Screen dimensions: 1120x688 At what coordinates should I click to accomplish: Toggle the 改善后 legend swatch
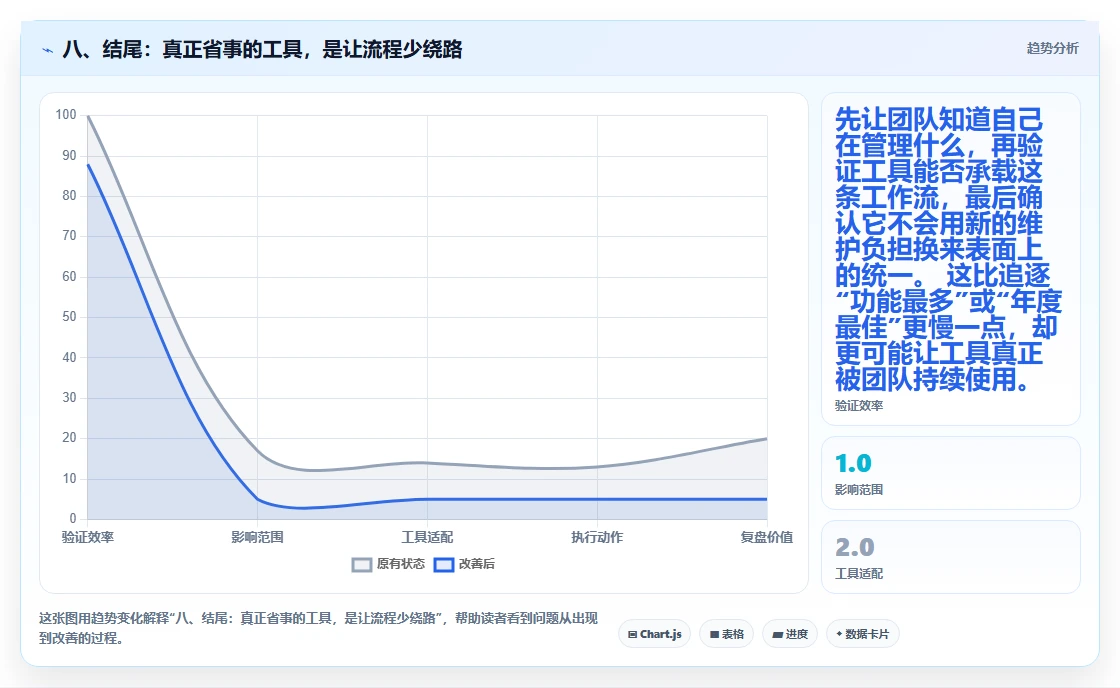click(444, 564)
